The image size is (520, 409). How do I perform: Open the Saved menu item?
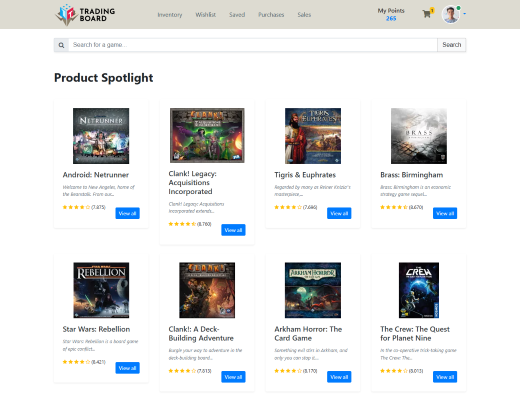pyautogui.click(x=237, y=15)
